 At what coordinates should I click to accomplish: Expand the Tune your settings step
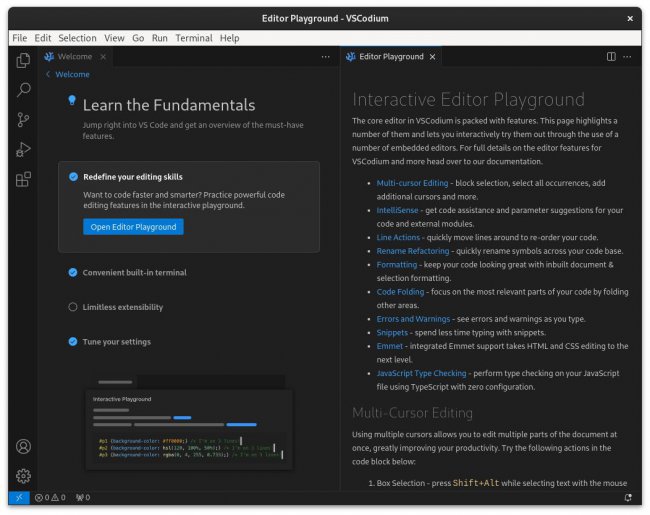click(x=116, y=342)
